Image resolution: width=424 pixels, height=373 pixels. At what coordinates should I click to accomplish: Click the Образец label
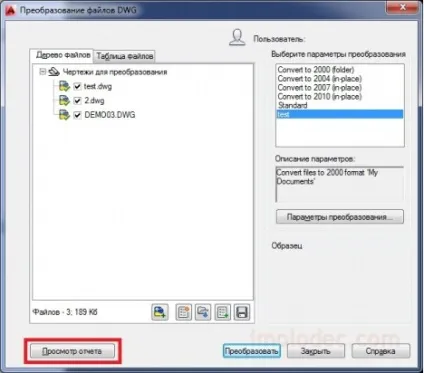[287, 246]
